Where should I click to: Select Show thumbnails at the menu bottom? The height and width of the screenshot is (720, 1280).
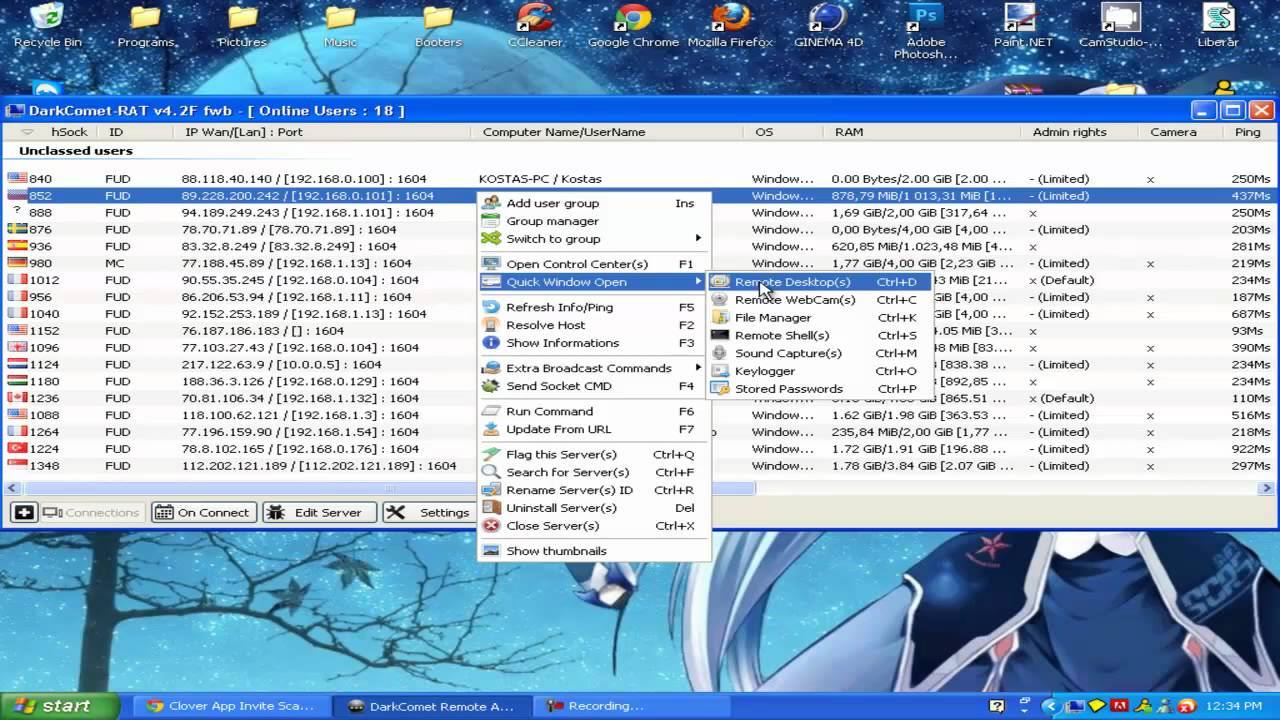(592, 551)
